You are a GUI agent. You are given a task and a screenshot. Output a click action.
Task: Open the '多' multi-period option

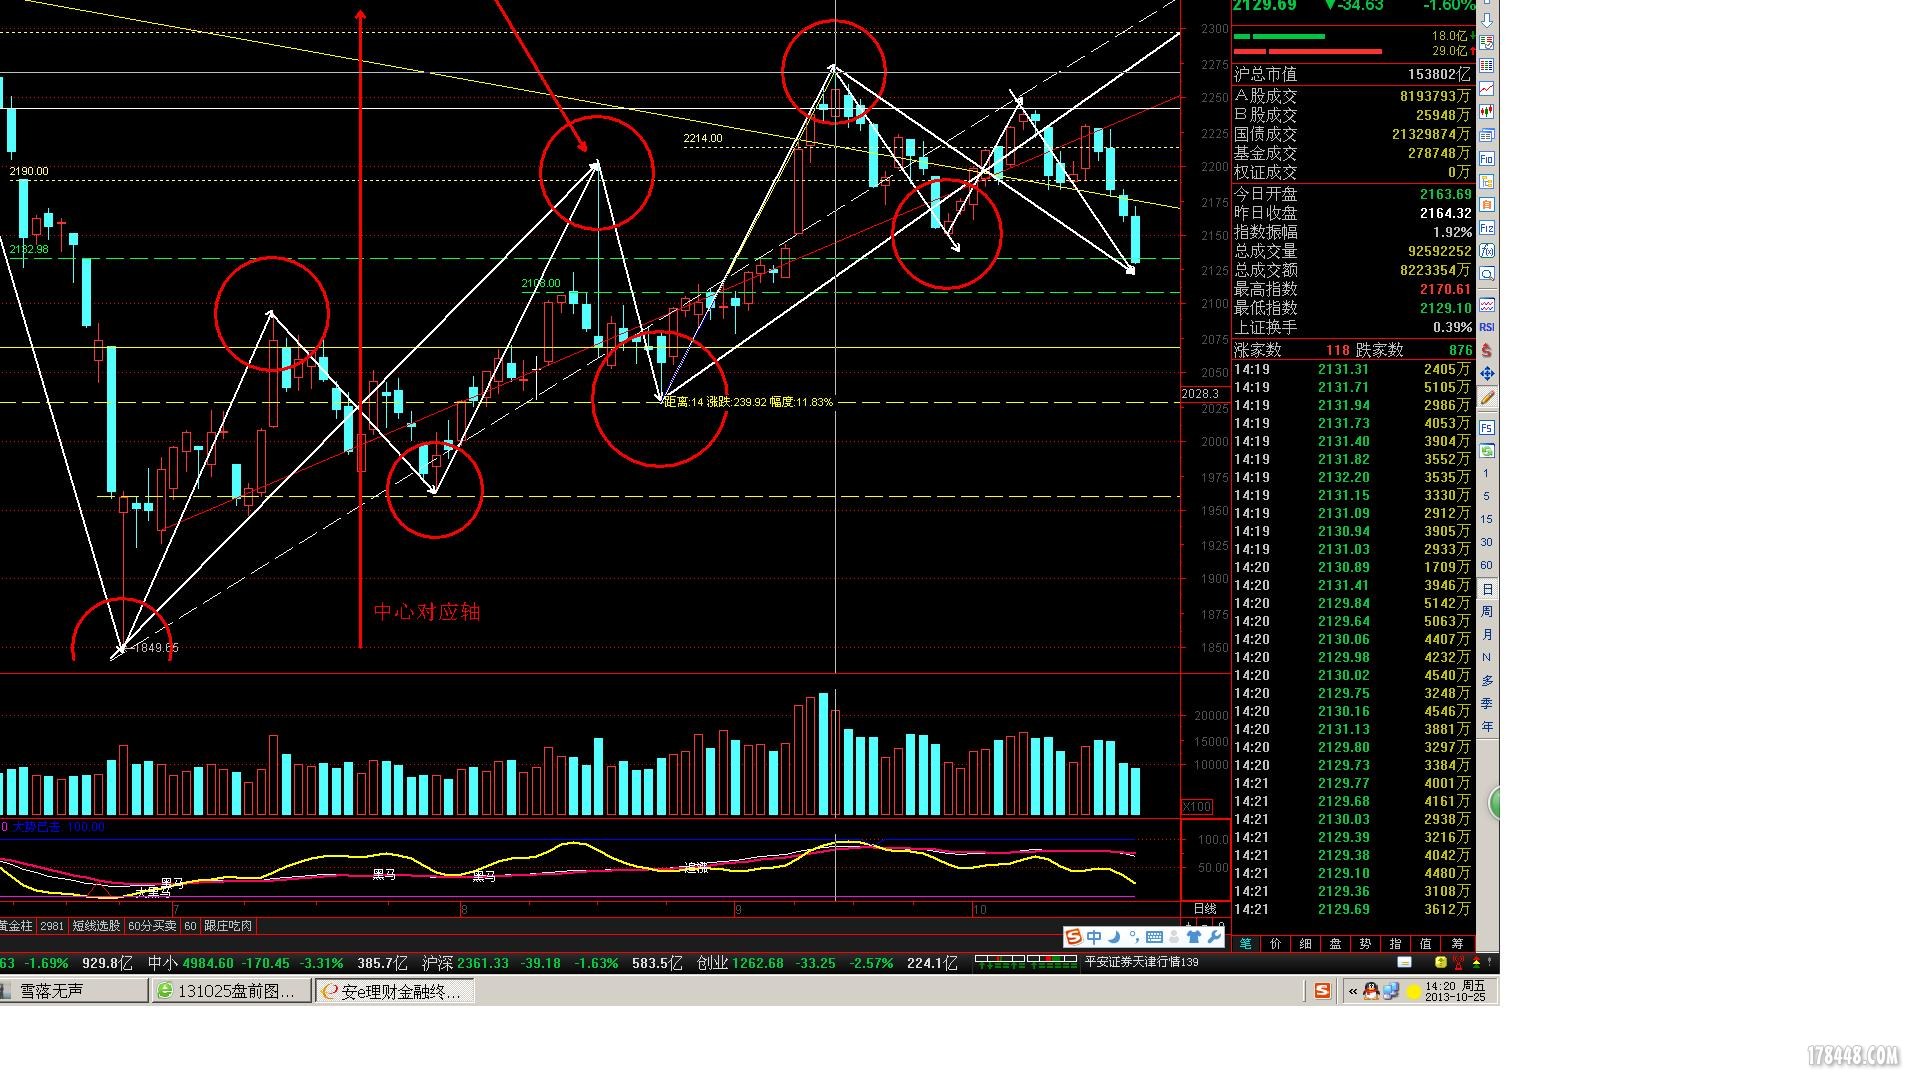1486,680
